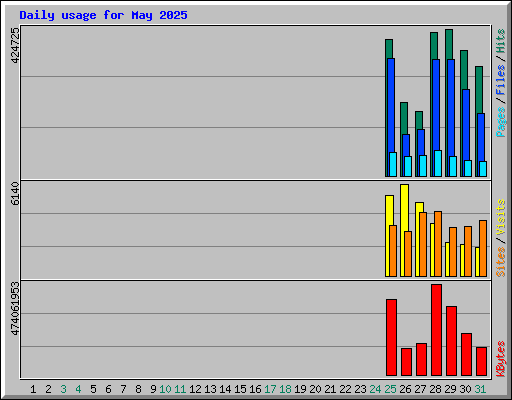Click the red KBytes bar for day 28
The height and width of the screenshot is (400, 512).
click(436, 330)
